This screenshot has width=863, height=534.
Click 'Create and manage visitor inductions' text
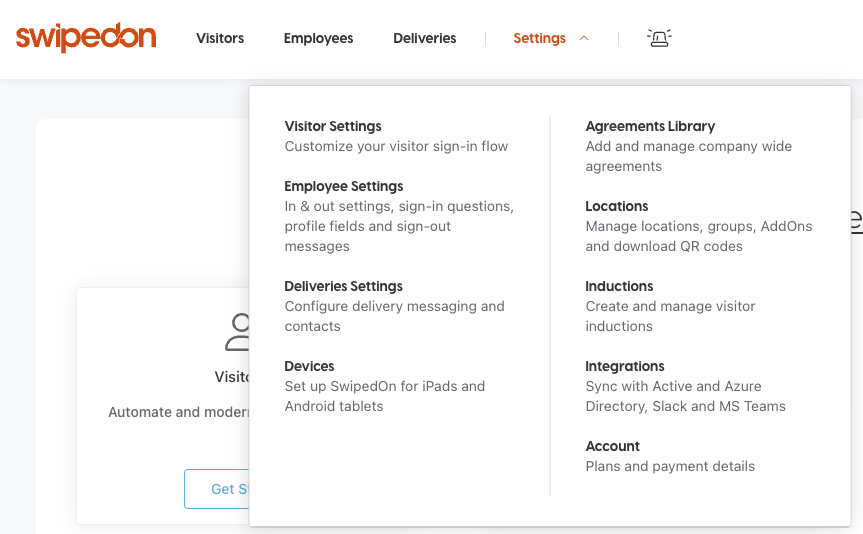coord(670,316)
